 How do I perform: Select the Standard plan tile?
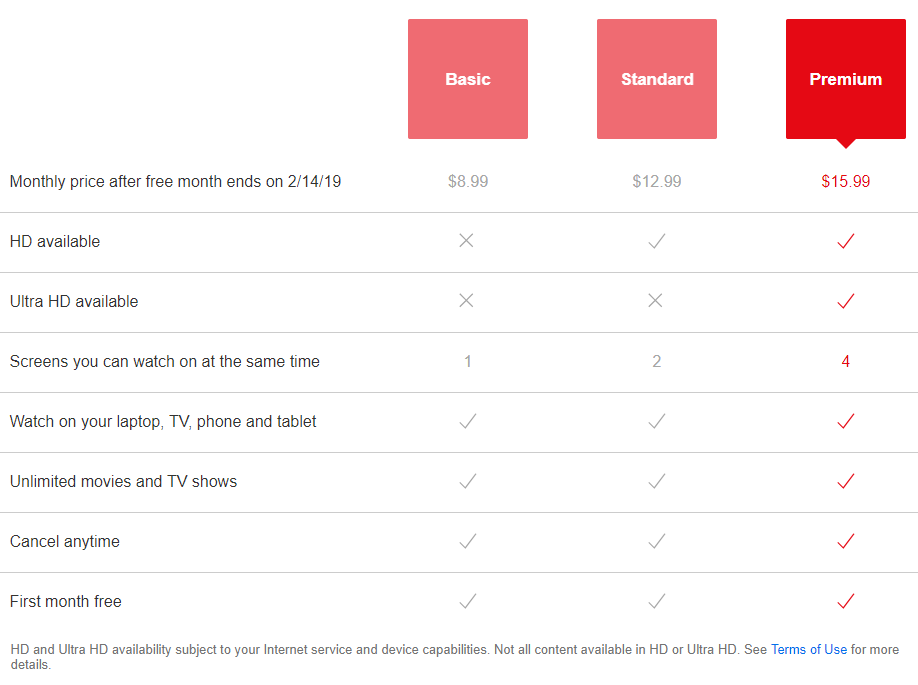click(x=657, y=79)
